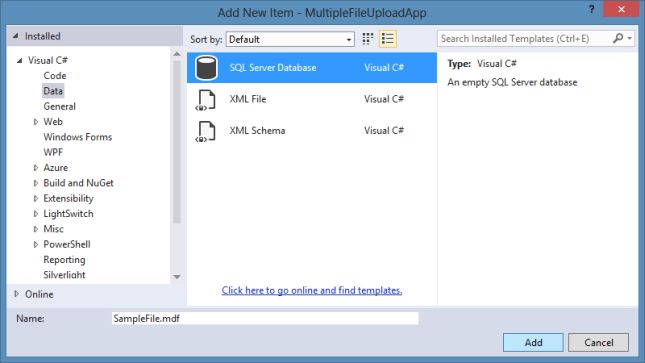Expand the LightSwitch tree node

point(36,214)
